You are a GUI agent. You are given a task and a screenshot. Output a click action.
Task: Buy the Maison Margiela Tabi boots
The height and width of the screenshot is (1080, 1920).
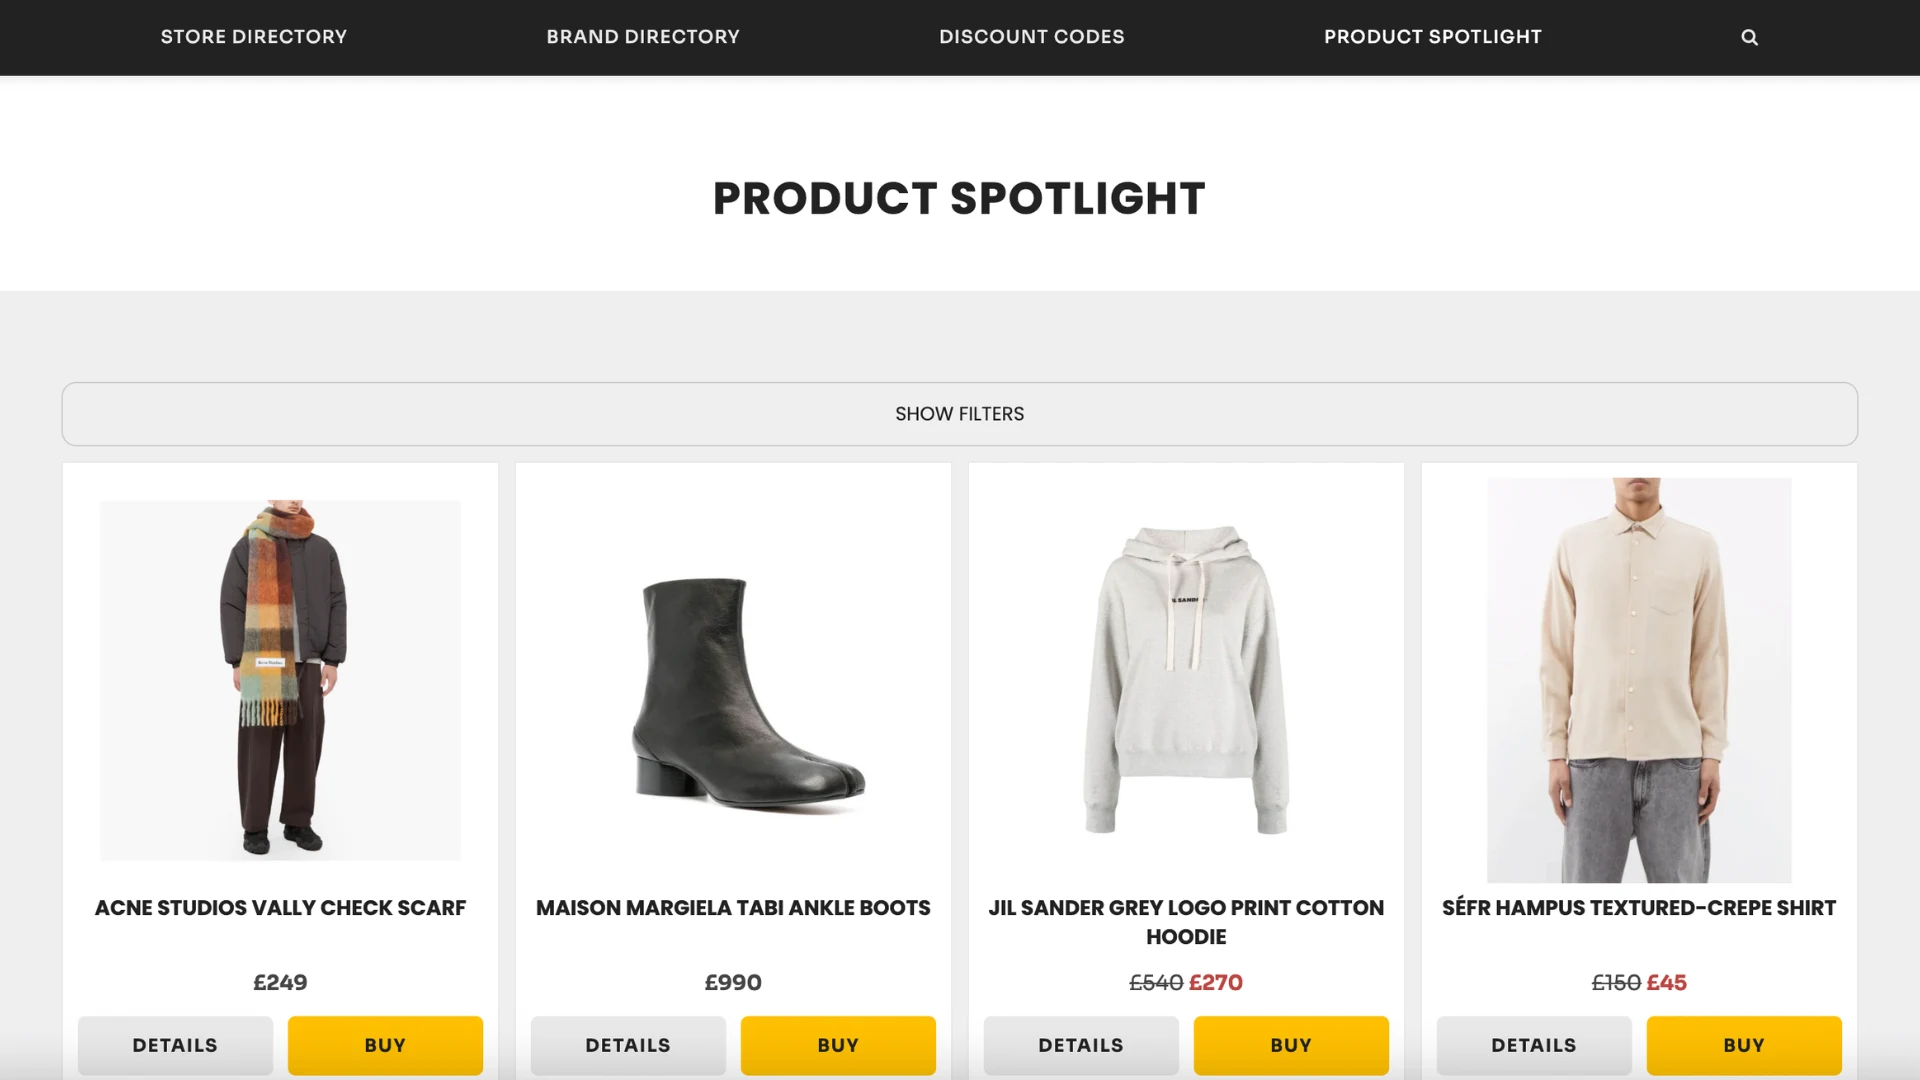point(838,1045)
